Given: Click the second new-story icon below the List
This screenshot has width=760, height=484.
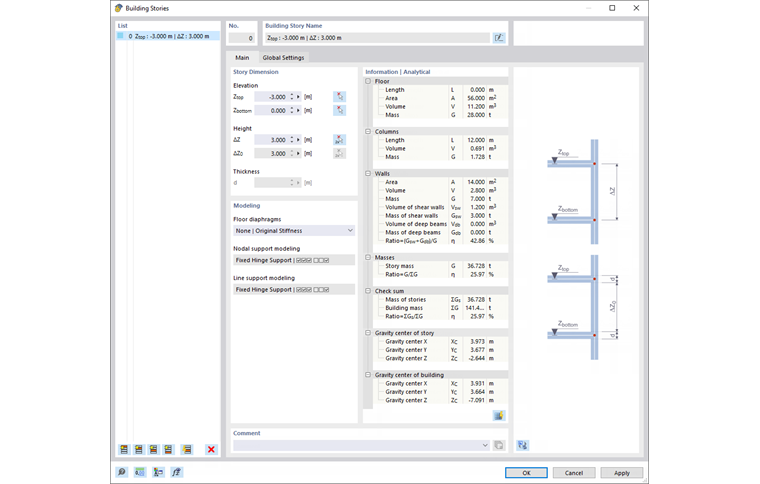Looking at the screenshot, I should [x=139, y=449].
